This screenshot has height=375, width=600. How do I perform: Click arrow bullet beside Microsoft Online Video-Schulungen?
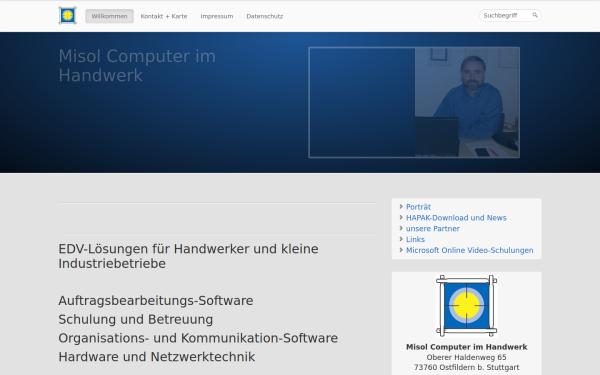(x=401, y=250)
